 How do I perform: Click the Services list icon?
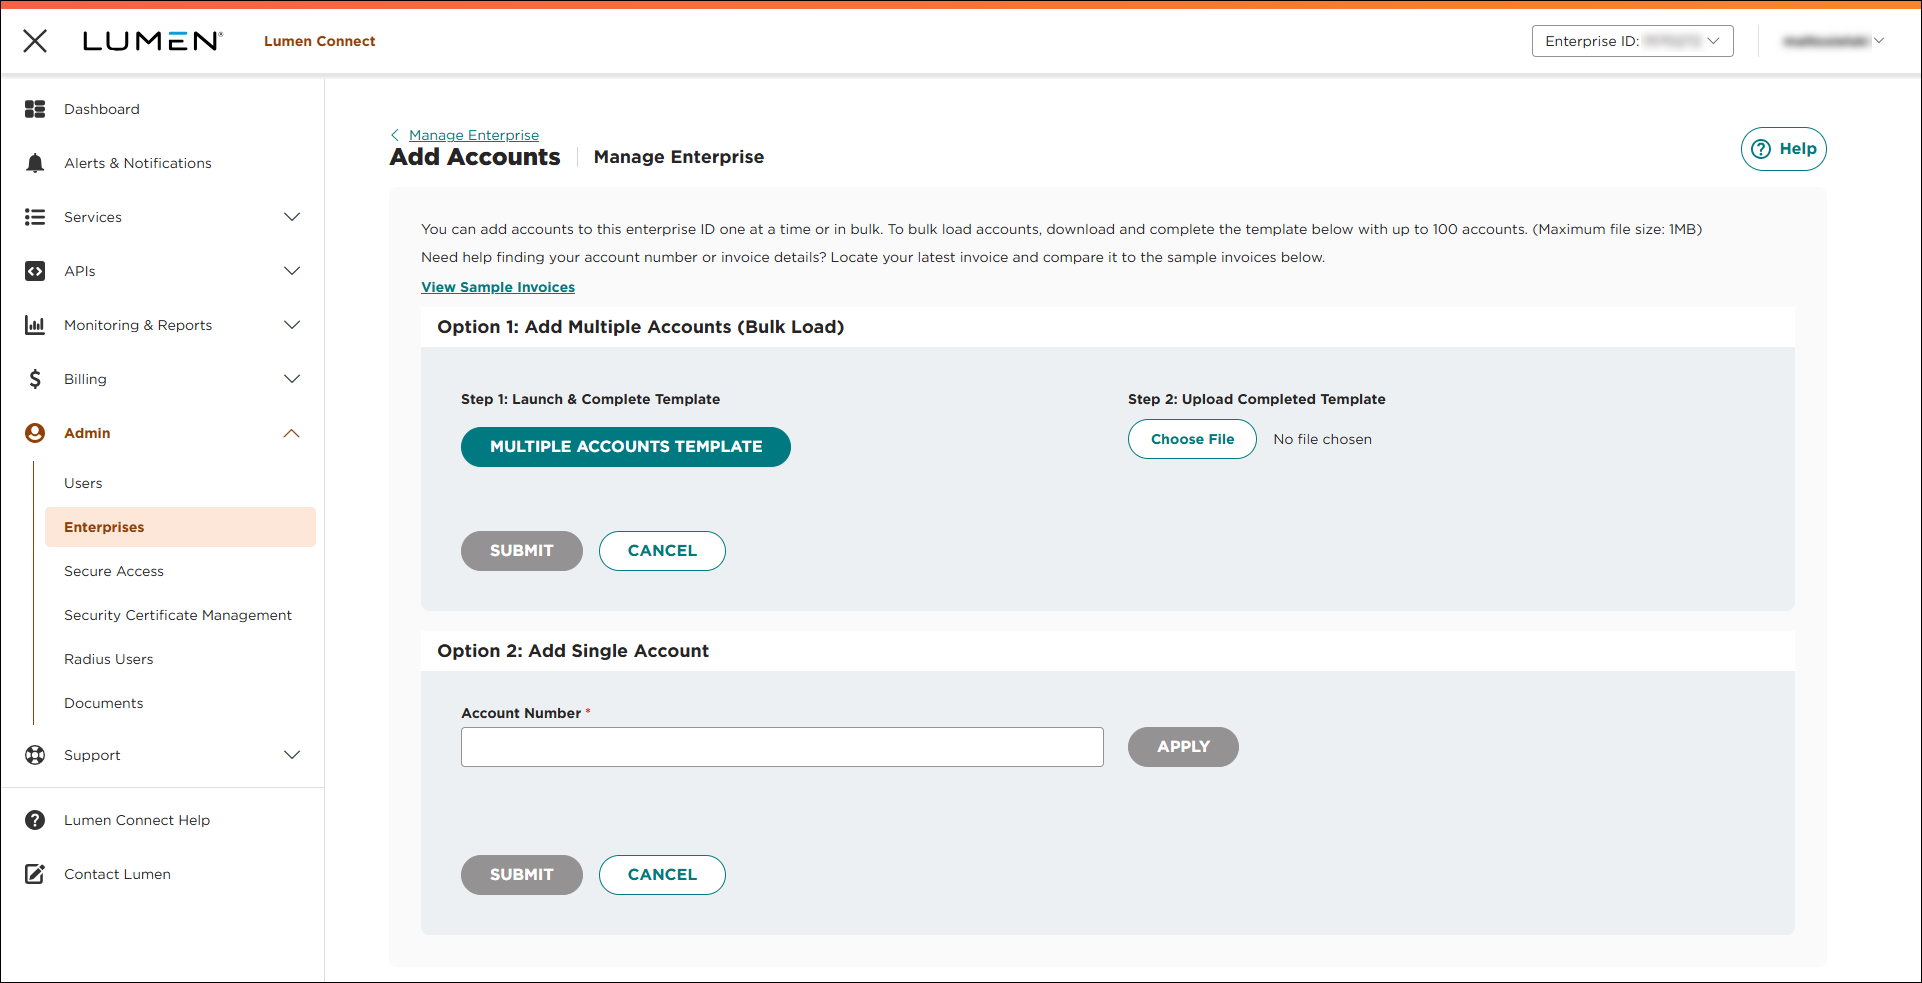point(35,217)
